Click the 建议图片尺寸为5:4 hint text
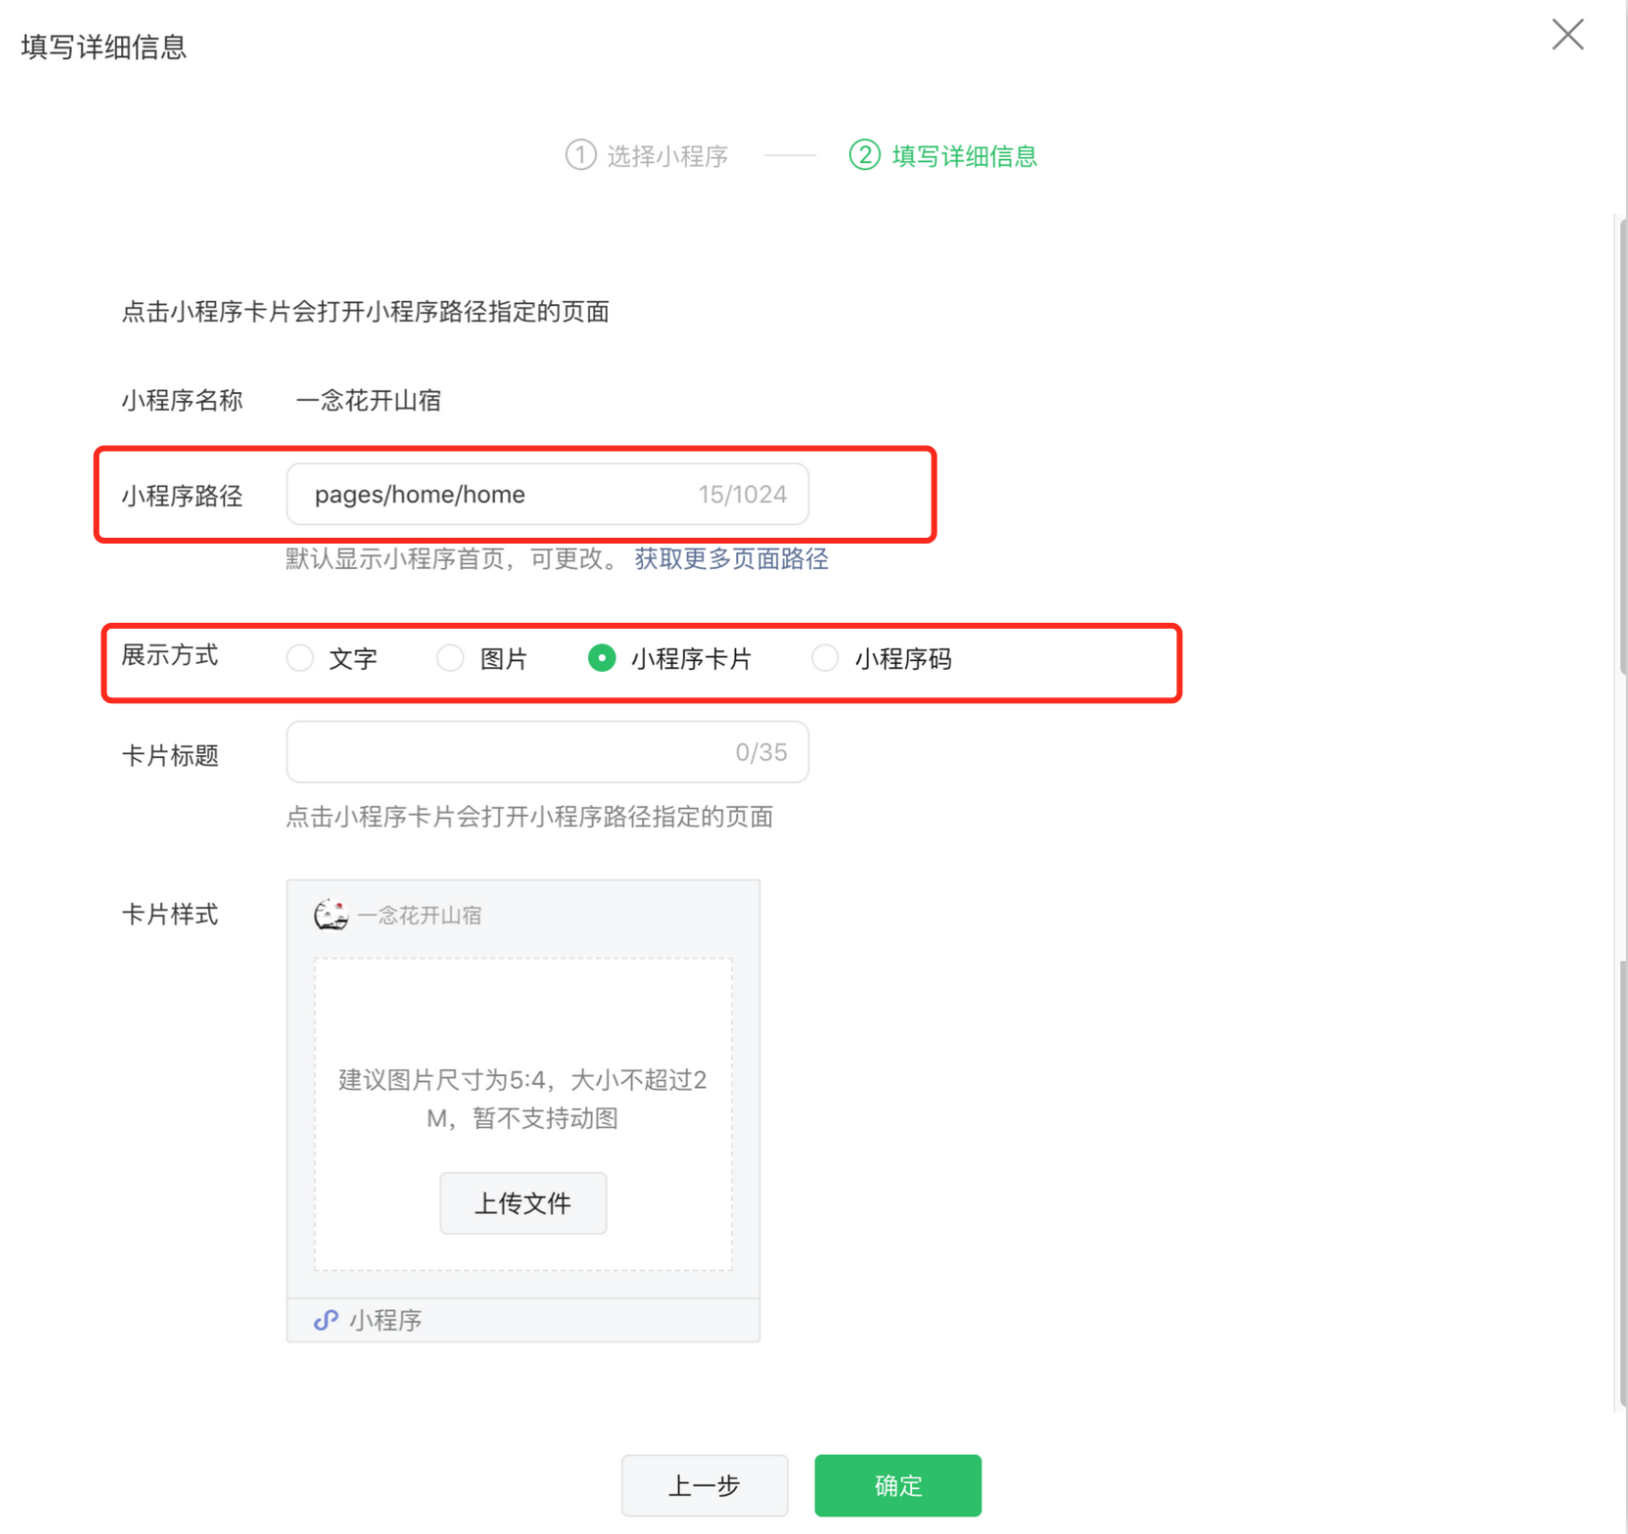 point(523,1099)
